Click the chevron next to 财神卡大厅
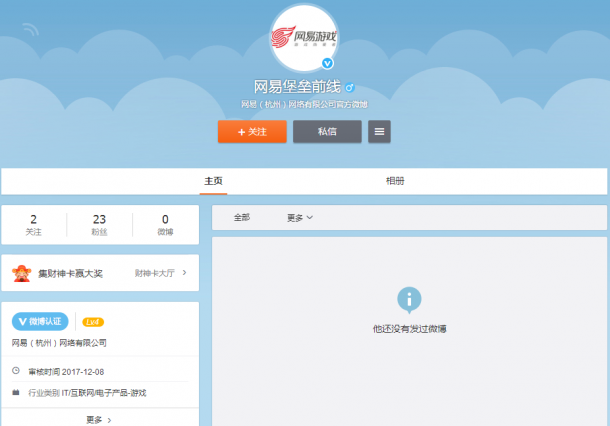610x426 pixels. (x=184, y=273)
